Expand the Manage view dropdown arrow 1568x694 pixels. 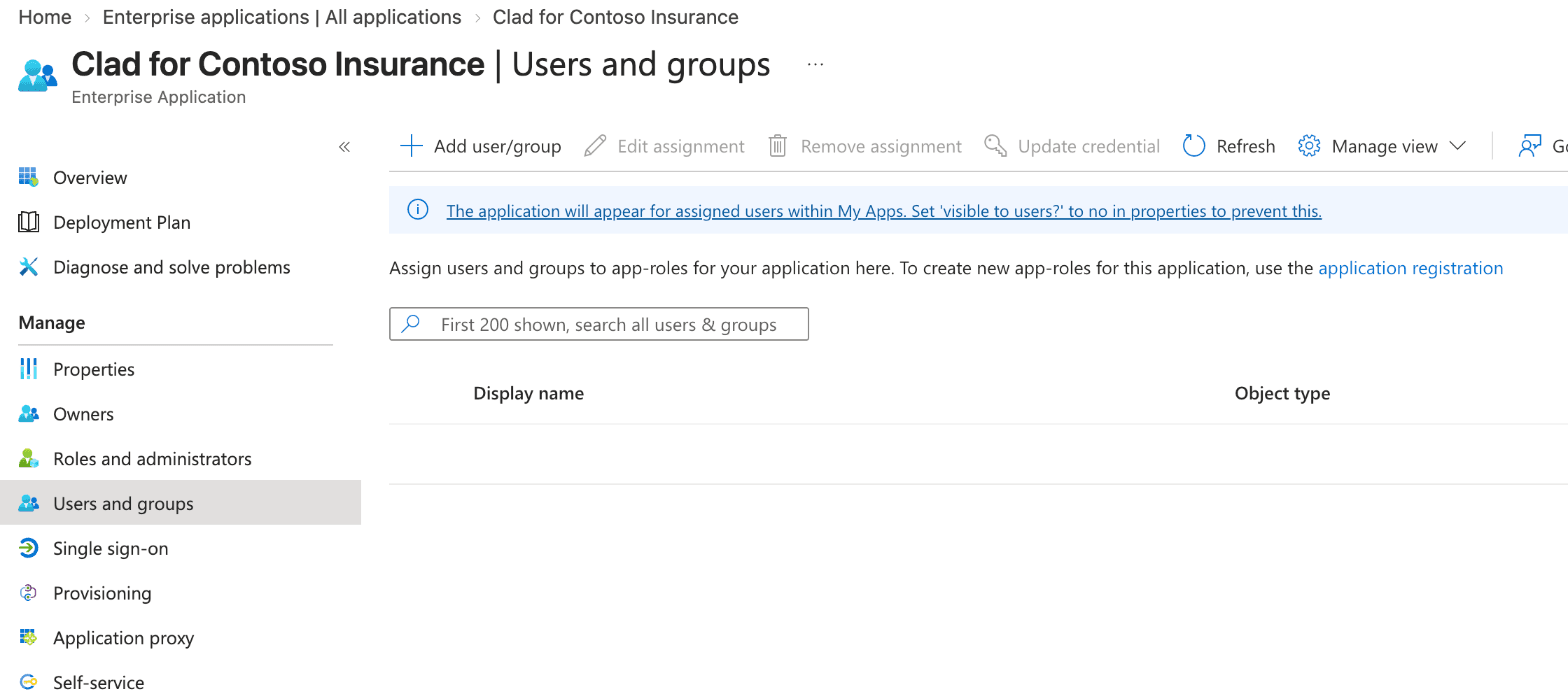click(1457, 146)
